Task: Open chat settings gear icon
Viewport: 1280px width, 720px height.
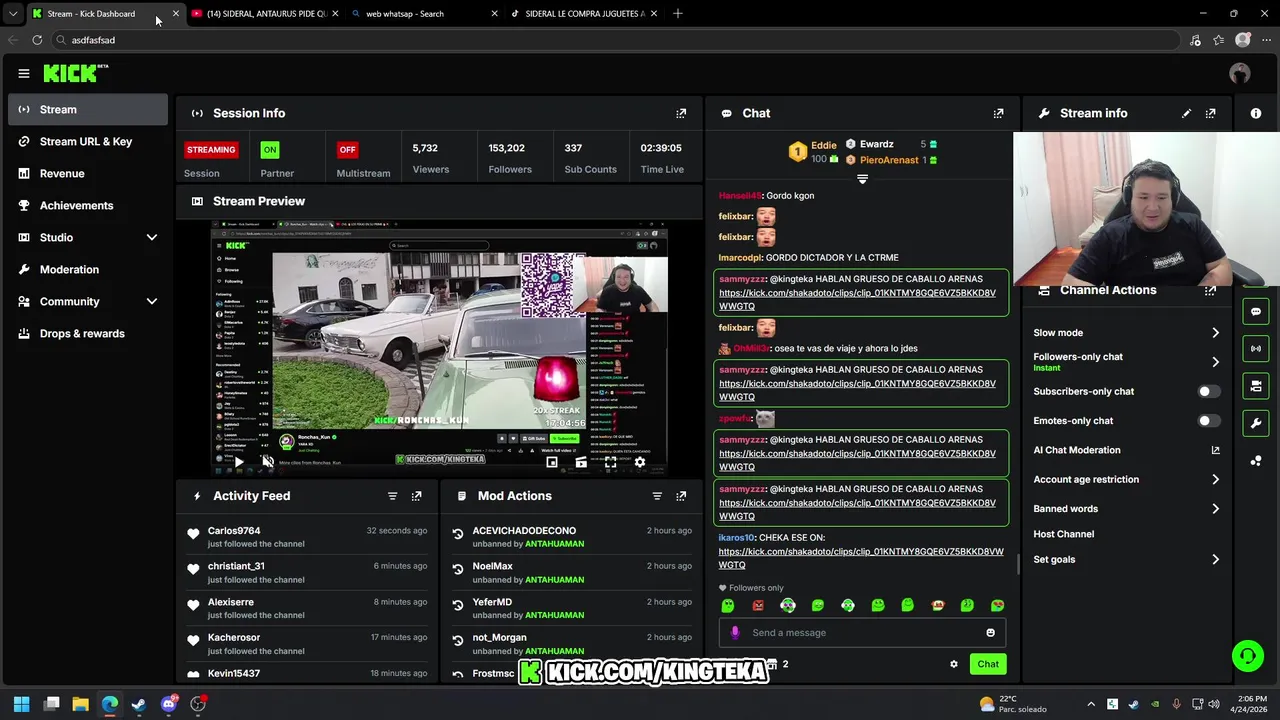Action: (953, 664)
